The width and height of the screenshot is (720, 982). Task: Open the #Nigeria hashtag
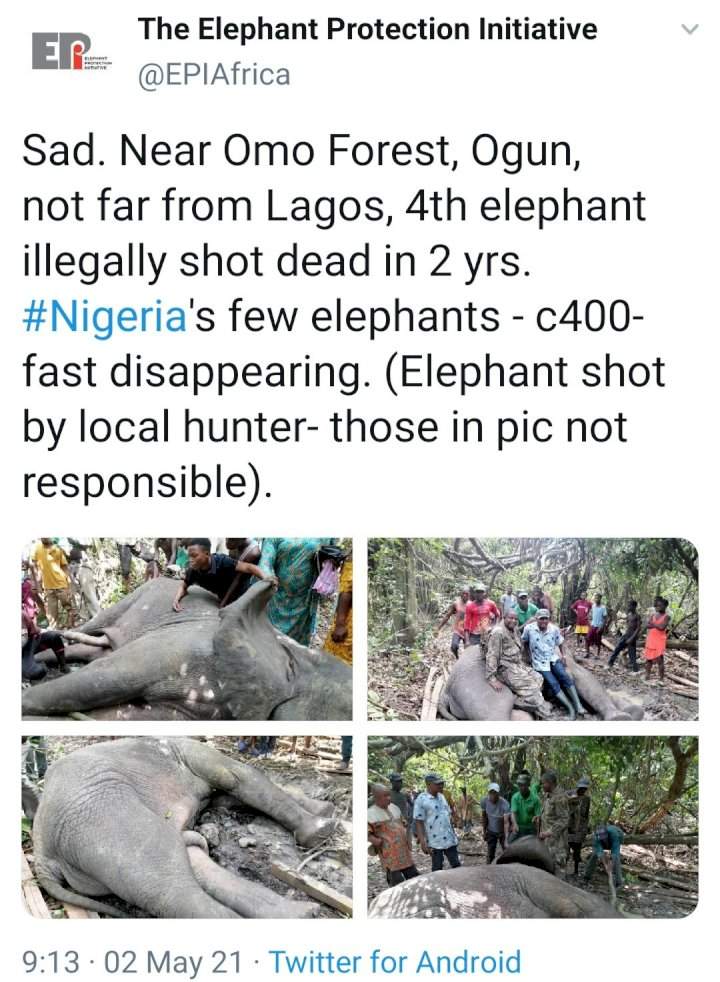tap(105, 316)
